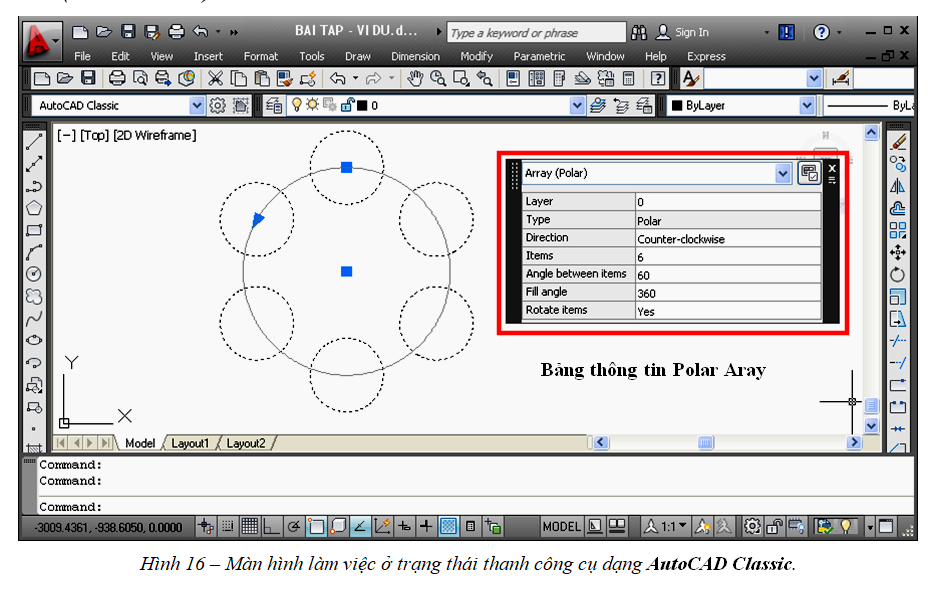This screenshot has width=942, height=593.
Task: Select the Polygon tool in Draw toolbar
Action: pyautogui.click(x=34, y=208)
